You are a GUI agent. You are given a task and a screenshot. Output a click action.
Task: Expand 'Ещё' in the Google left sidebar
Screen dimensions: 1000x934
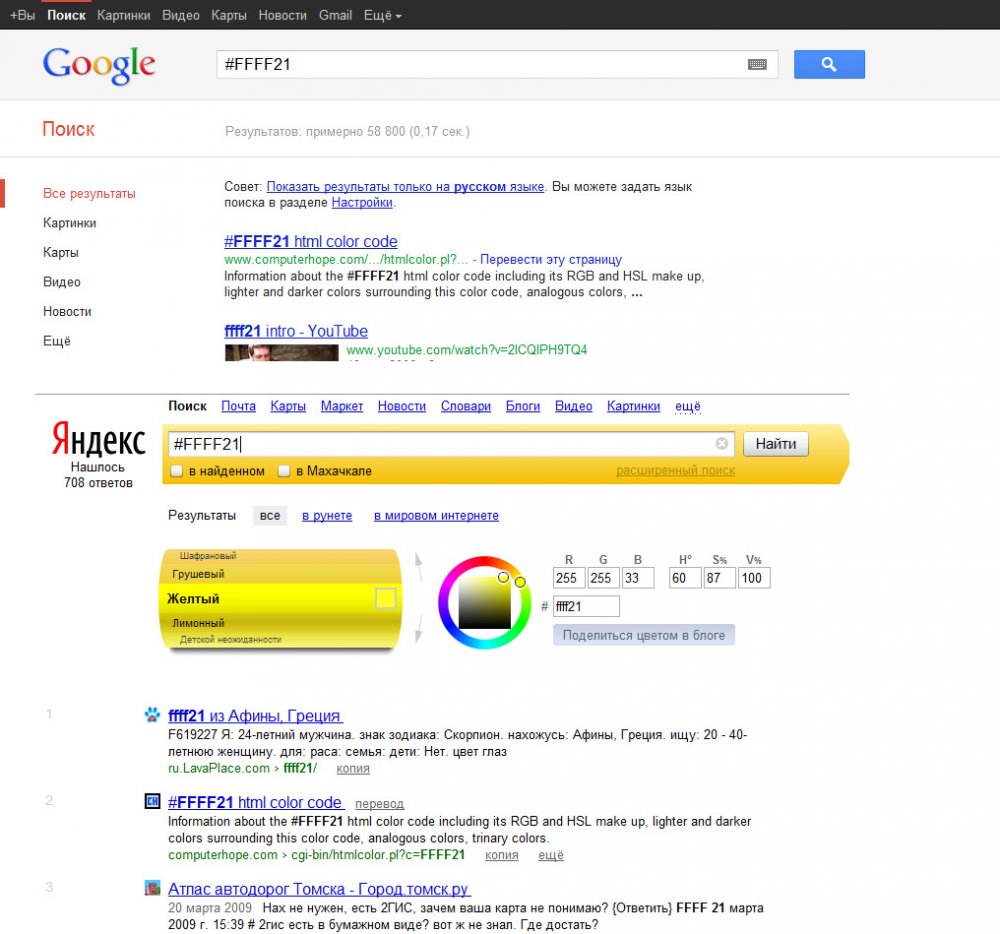[57, 341]
